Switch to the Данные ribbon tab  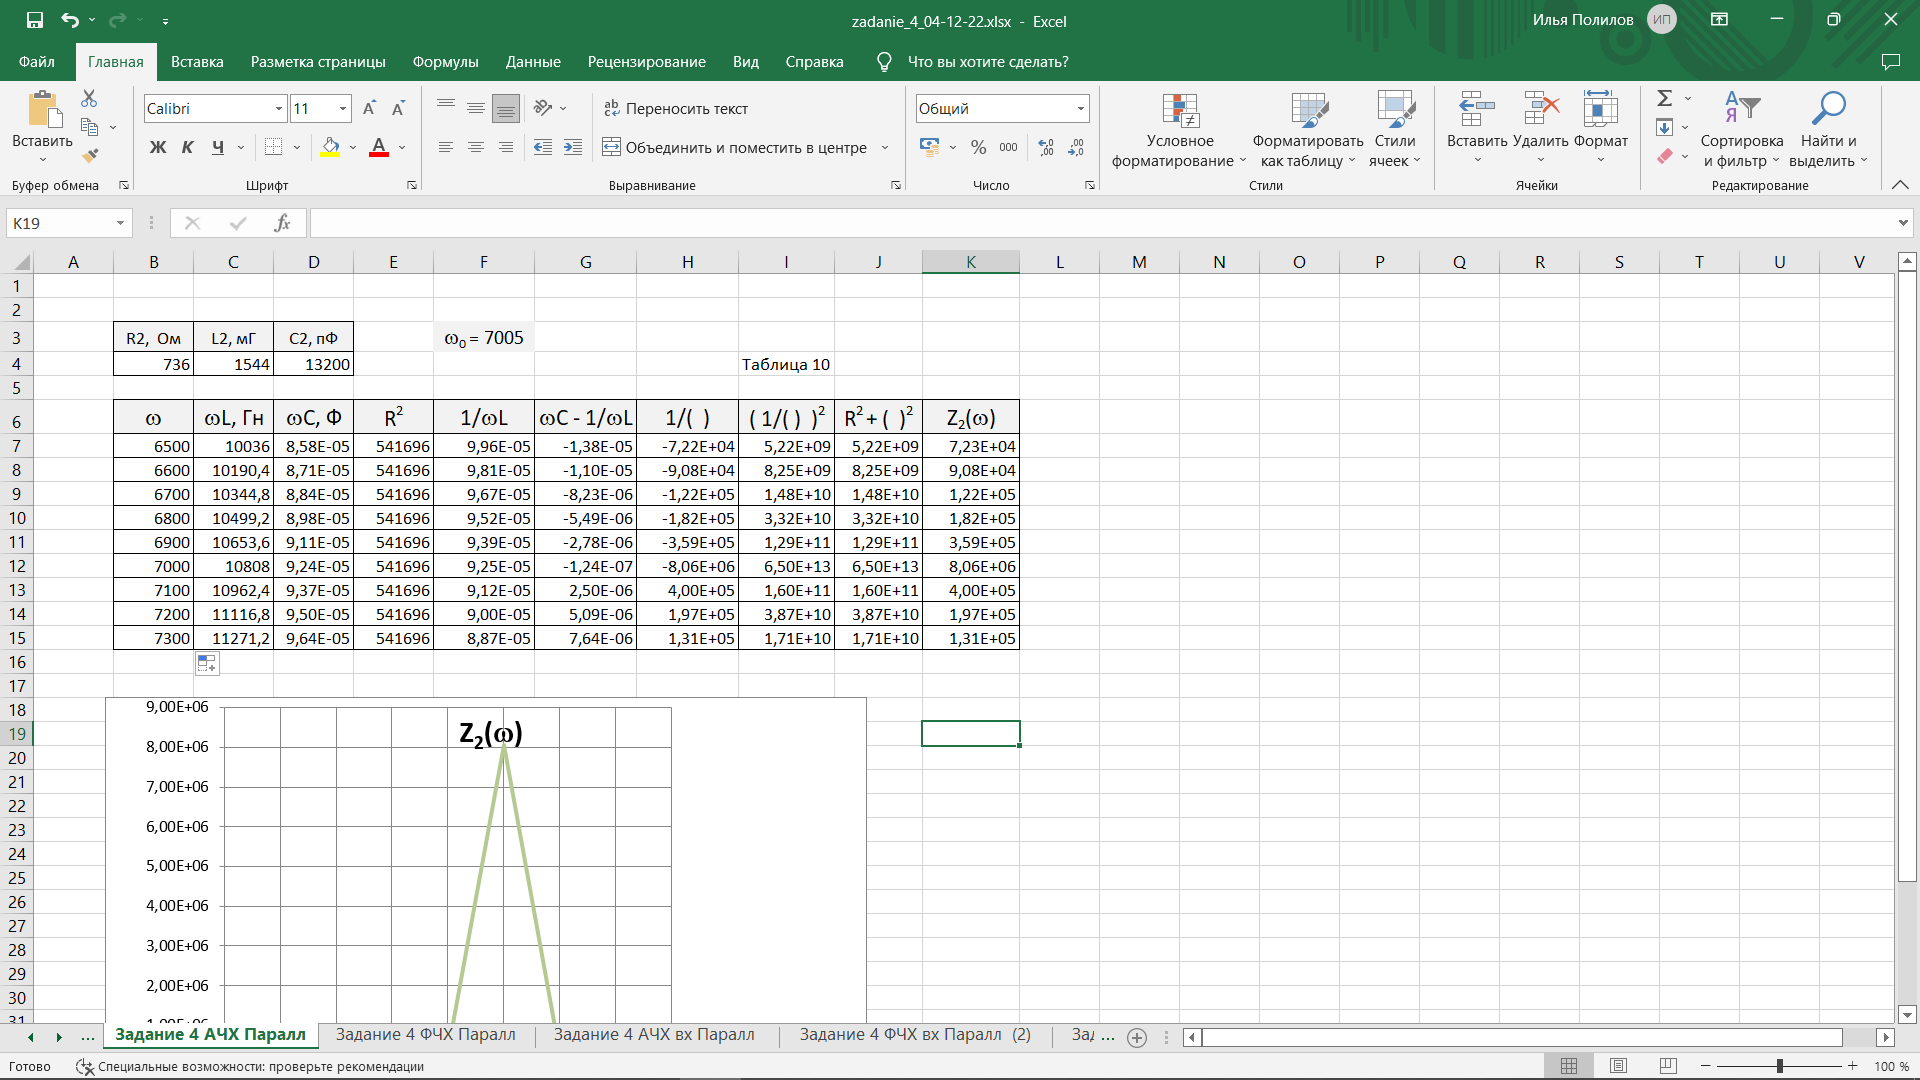click(533, 62)
